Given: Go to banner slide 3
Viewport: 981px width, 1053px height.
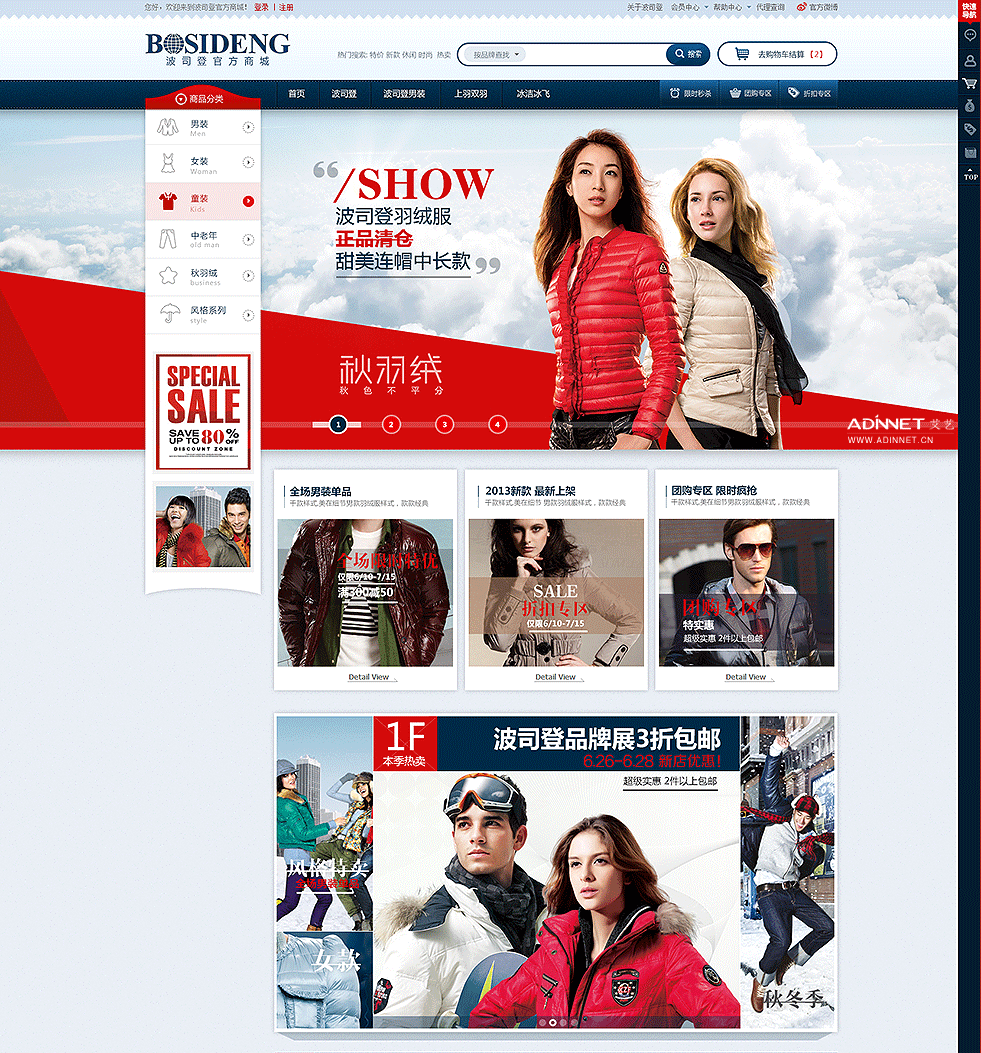Looking at the screenshot, I should pyautogui.click(x=445, y=424).
